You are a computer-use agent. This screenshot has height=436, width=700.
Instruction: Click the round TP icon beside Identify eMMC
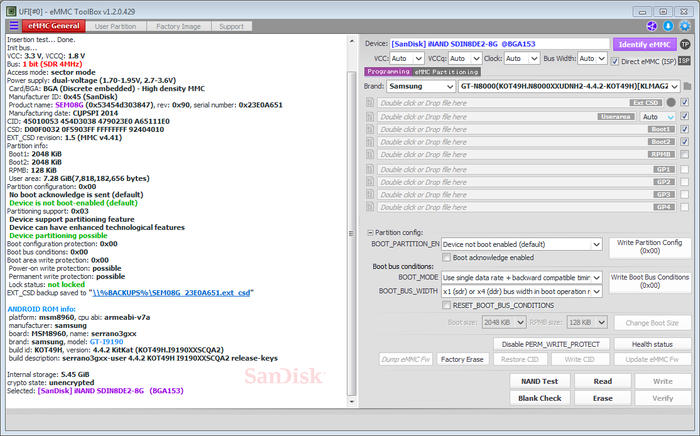(685, 44)
